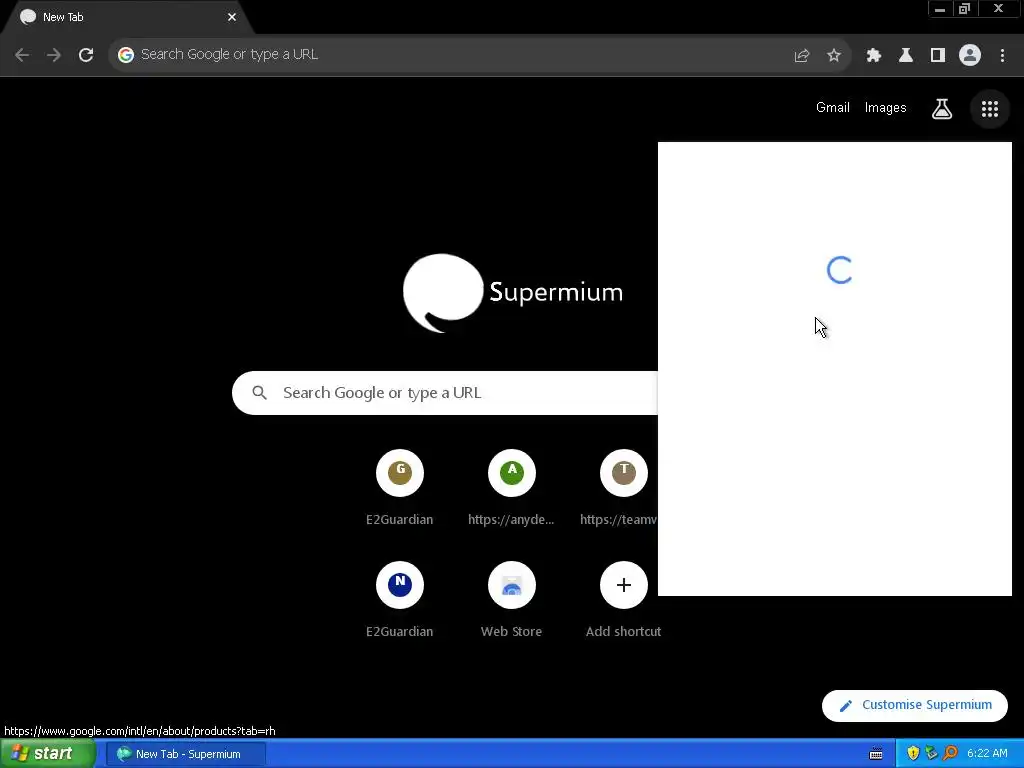1024x768 pixels.
Task: Open the profile avatar menu
Action: (x=970, y=55)
